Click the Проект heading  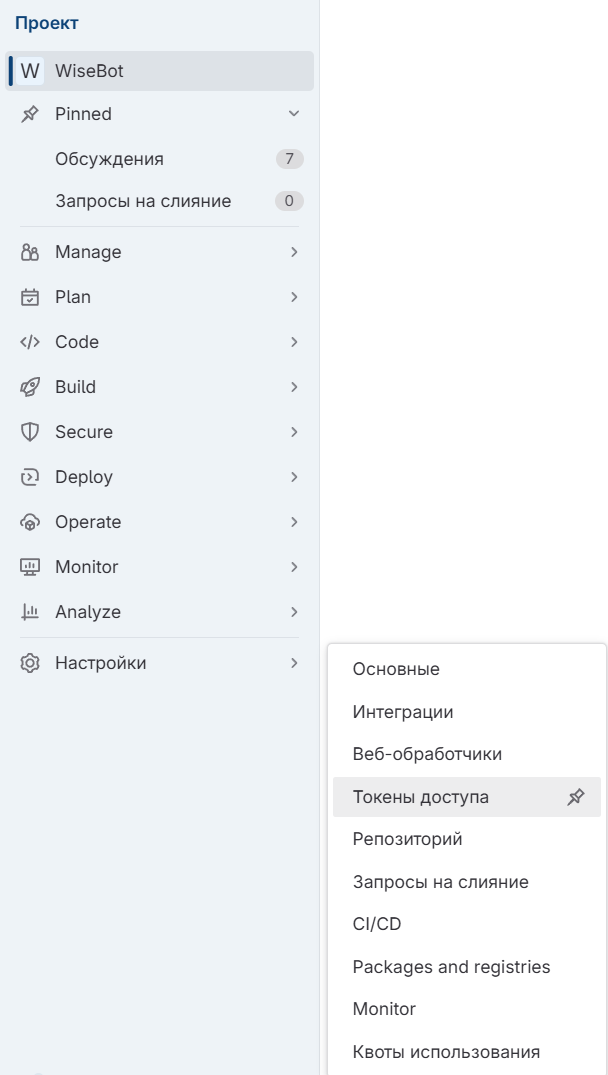click(x=47, y=23)
